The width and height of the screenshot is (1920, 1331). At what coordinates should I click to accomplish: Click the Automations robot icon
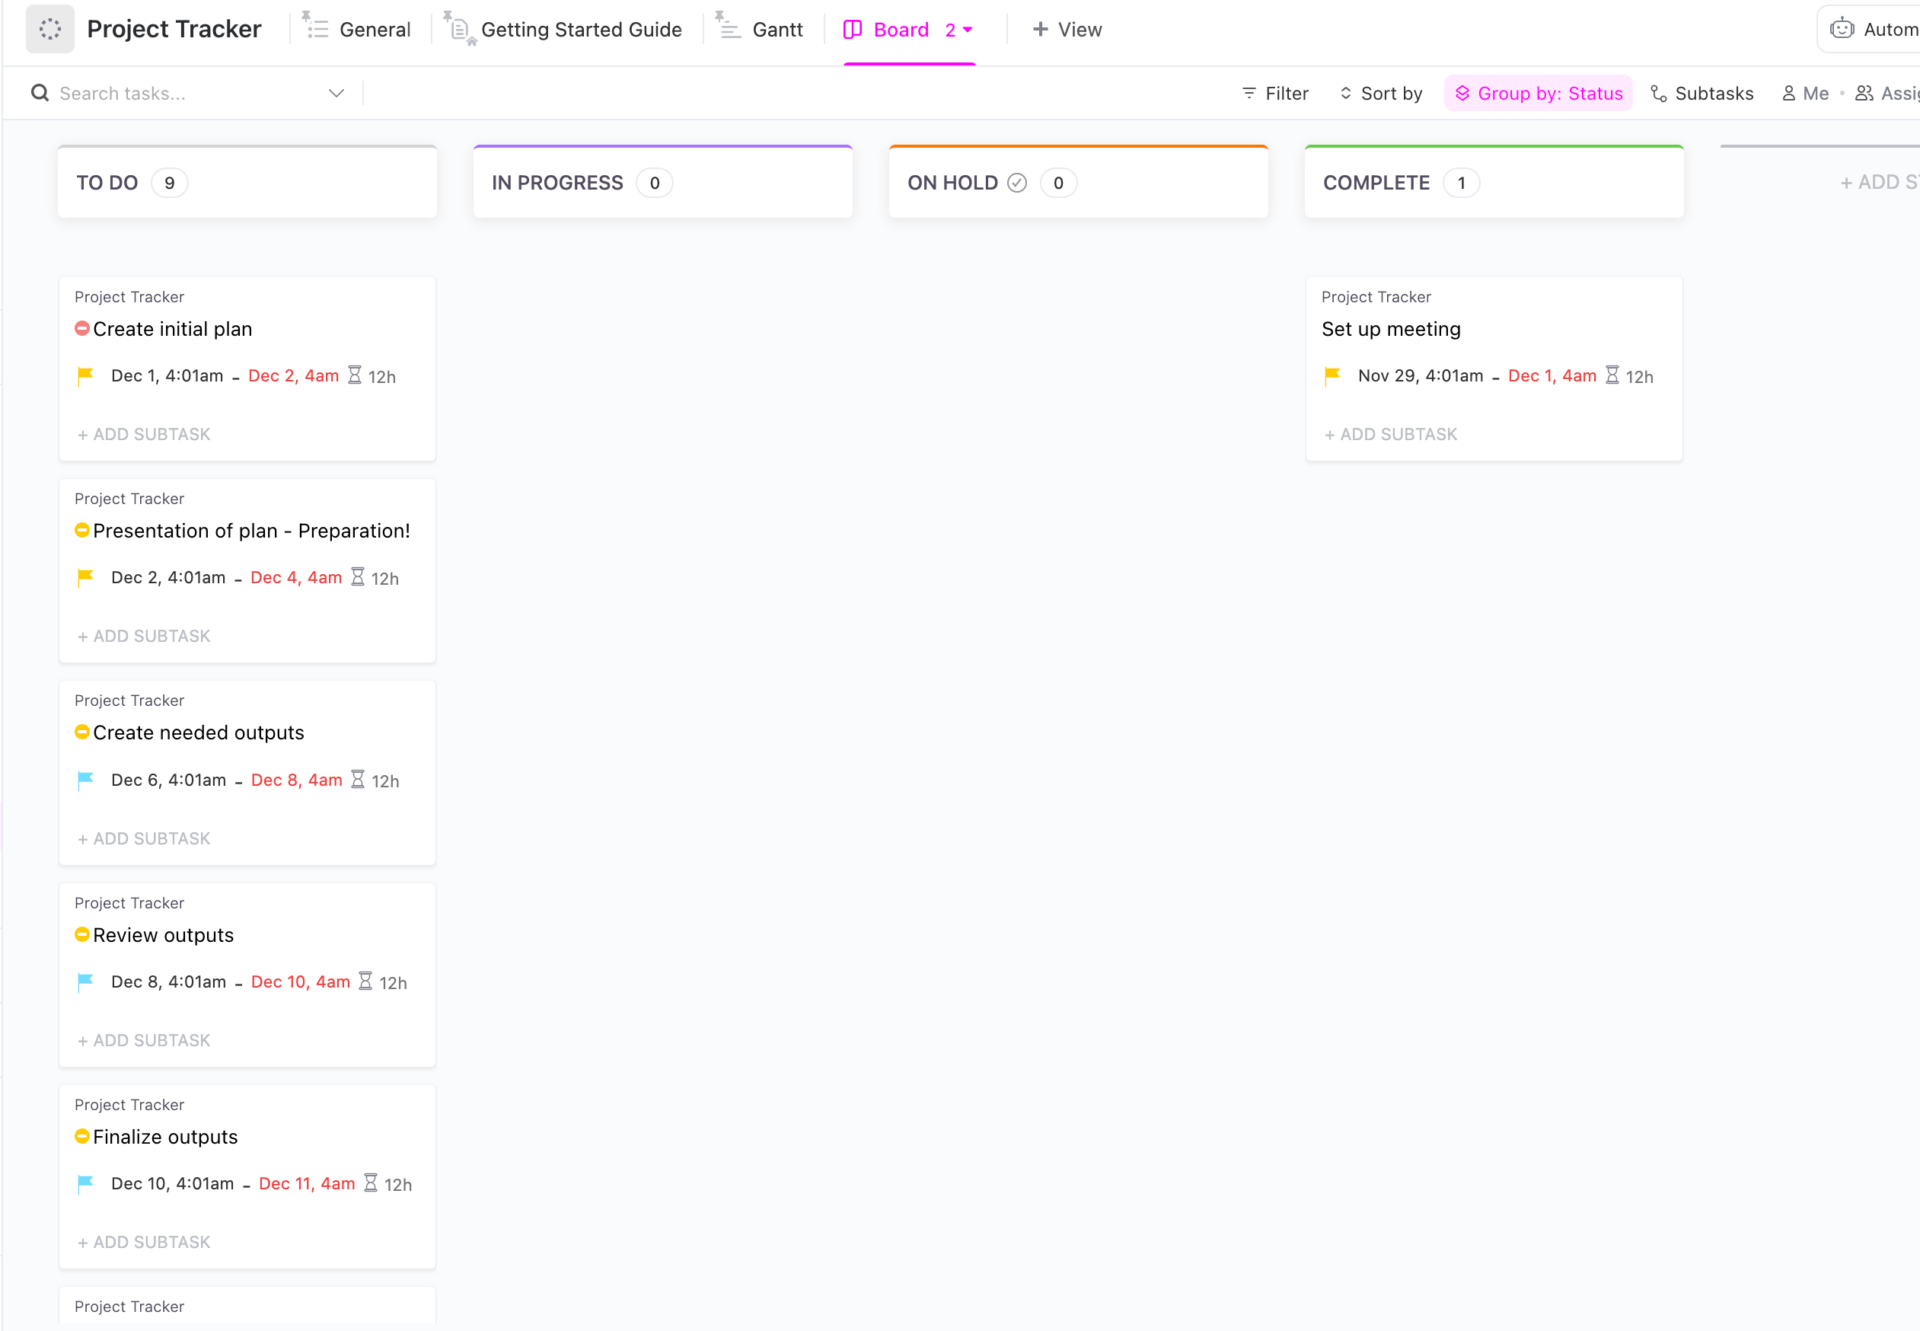tap(1841, 29)
